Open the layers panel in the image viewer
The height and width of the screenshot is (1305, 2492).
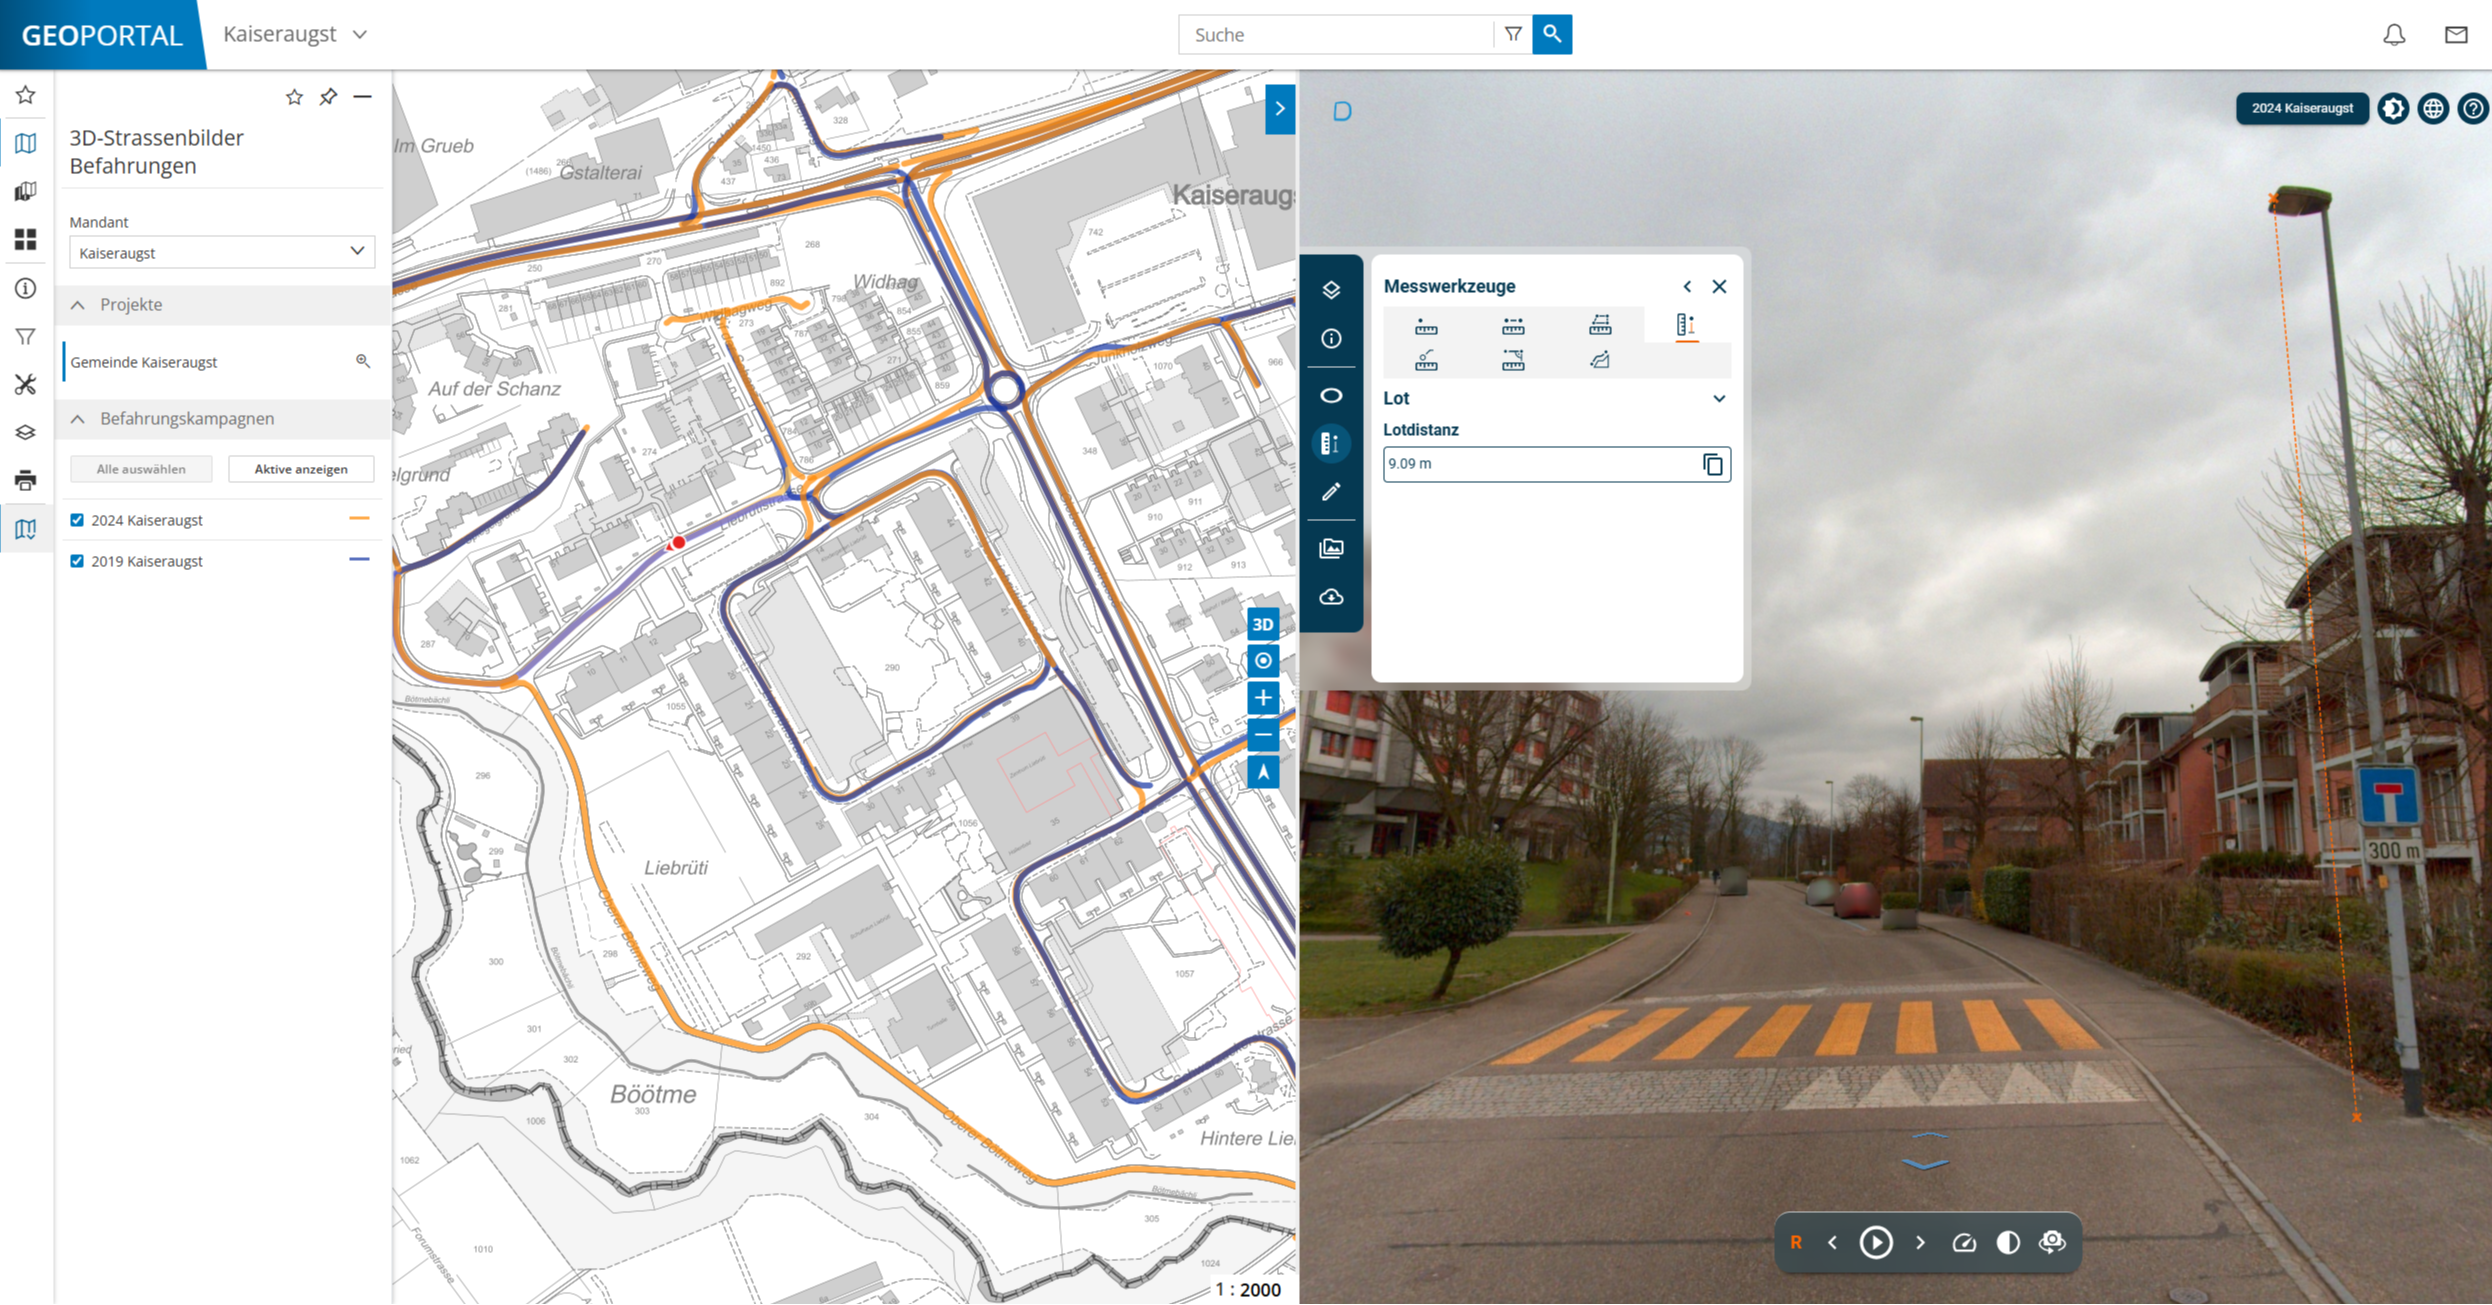pyautogui.click(x=1331, y=291)
